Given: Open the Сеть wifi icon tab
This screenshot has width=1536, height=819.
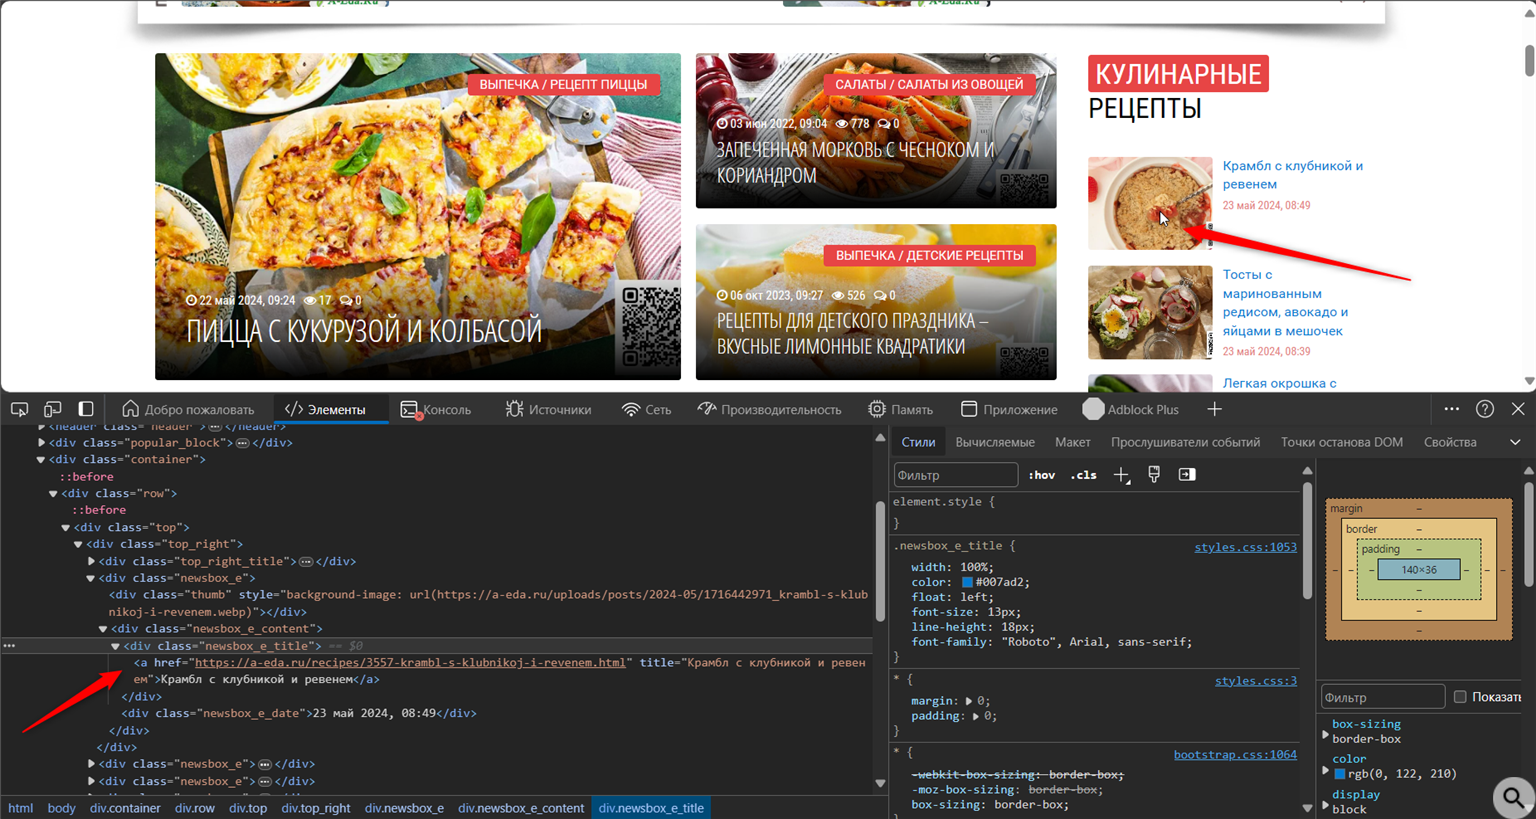Looking at the screenshot, I should 646,409.
